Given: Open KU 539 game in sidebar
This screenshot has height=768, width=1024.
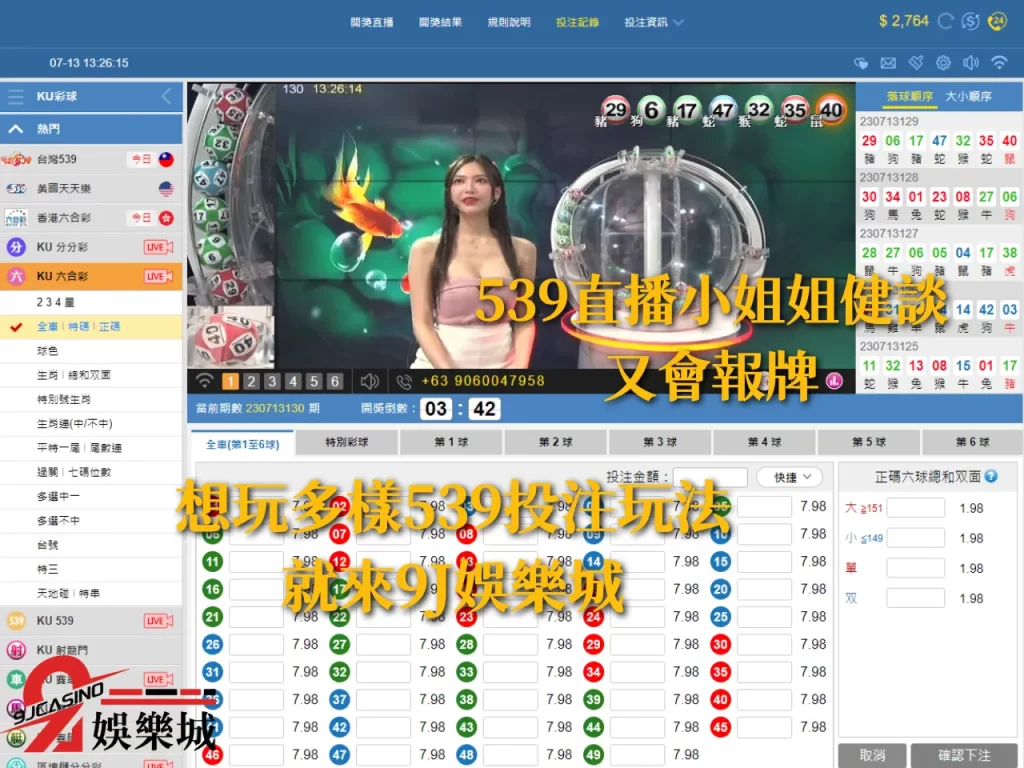Looking at the screenshot, I should click(x=91, y=620).
